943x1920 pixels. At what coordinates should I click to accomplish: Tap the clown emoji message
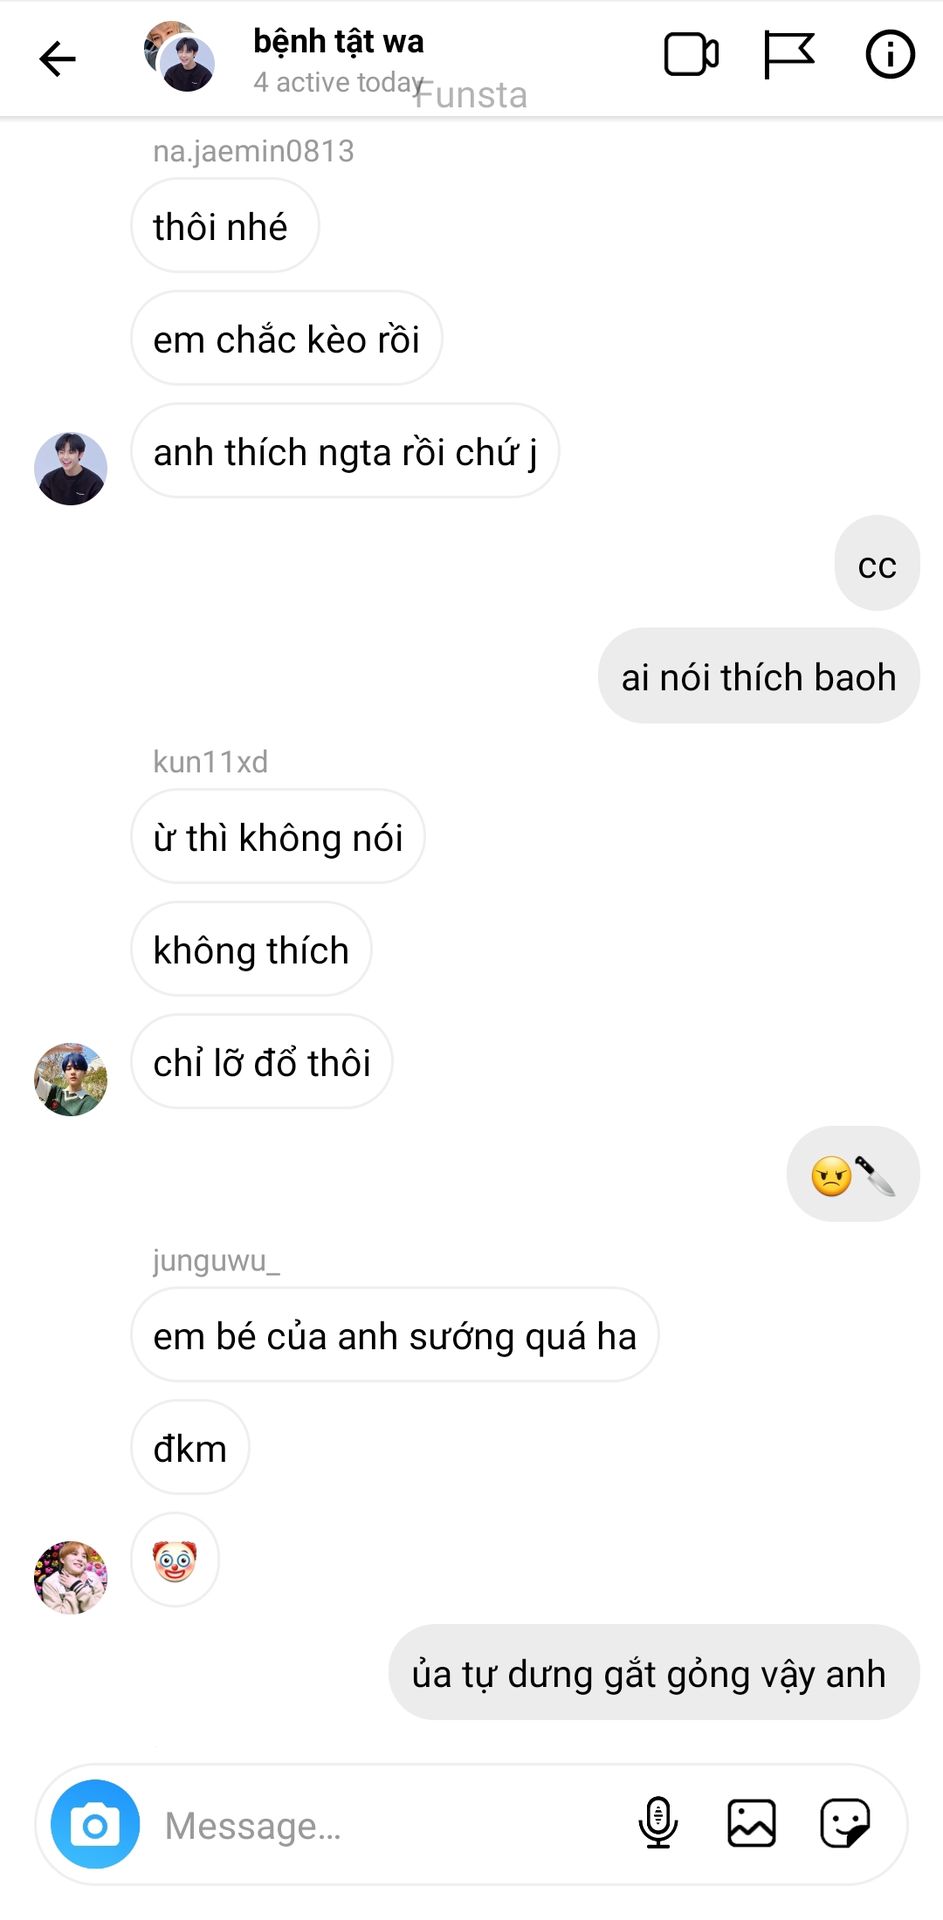point(175,1560)
